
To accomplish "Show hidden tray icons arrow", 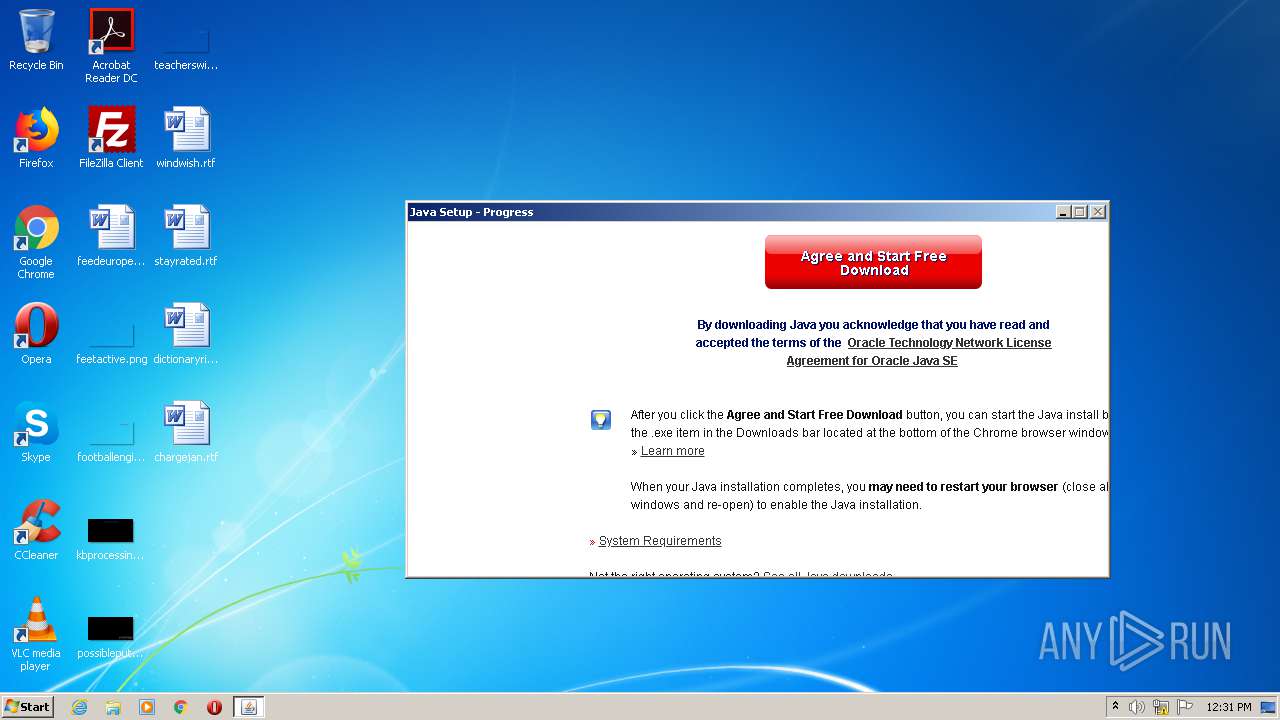I will click(1115, 707).
